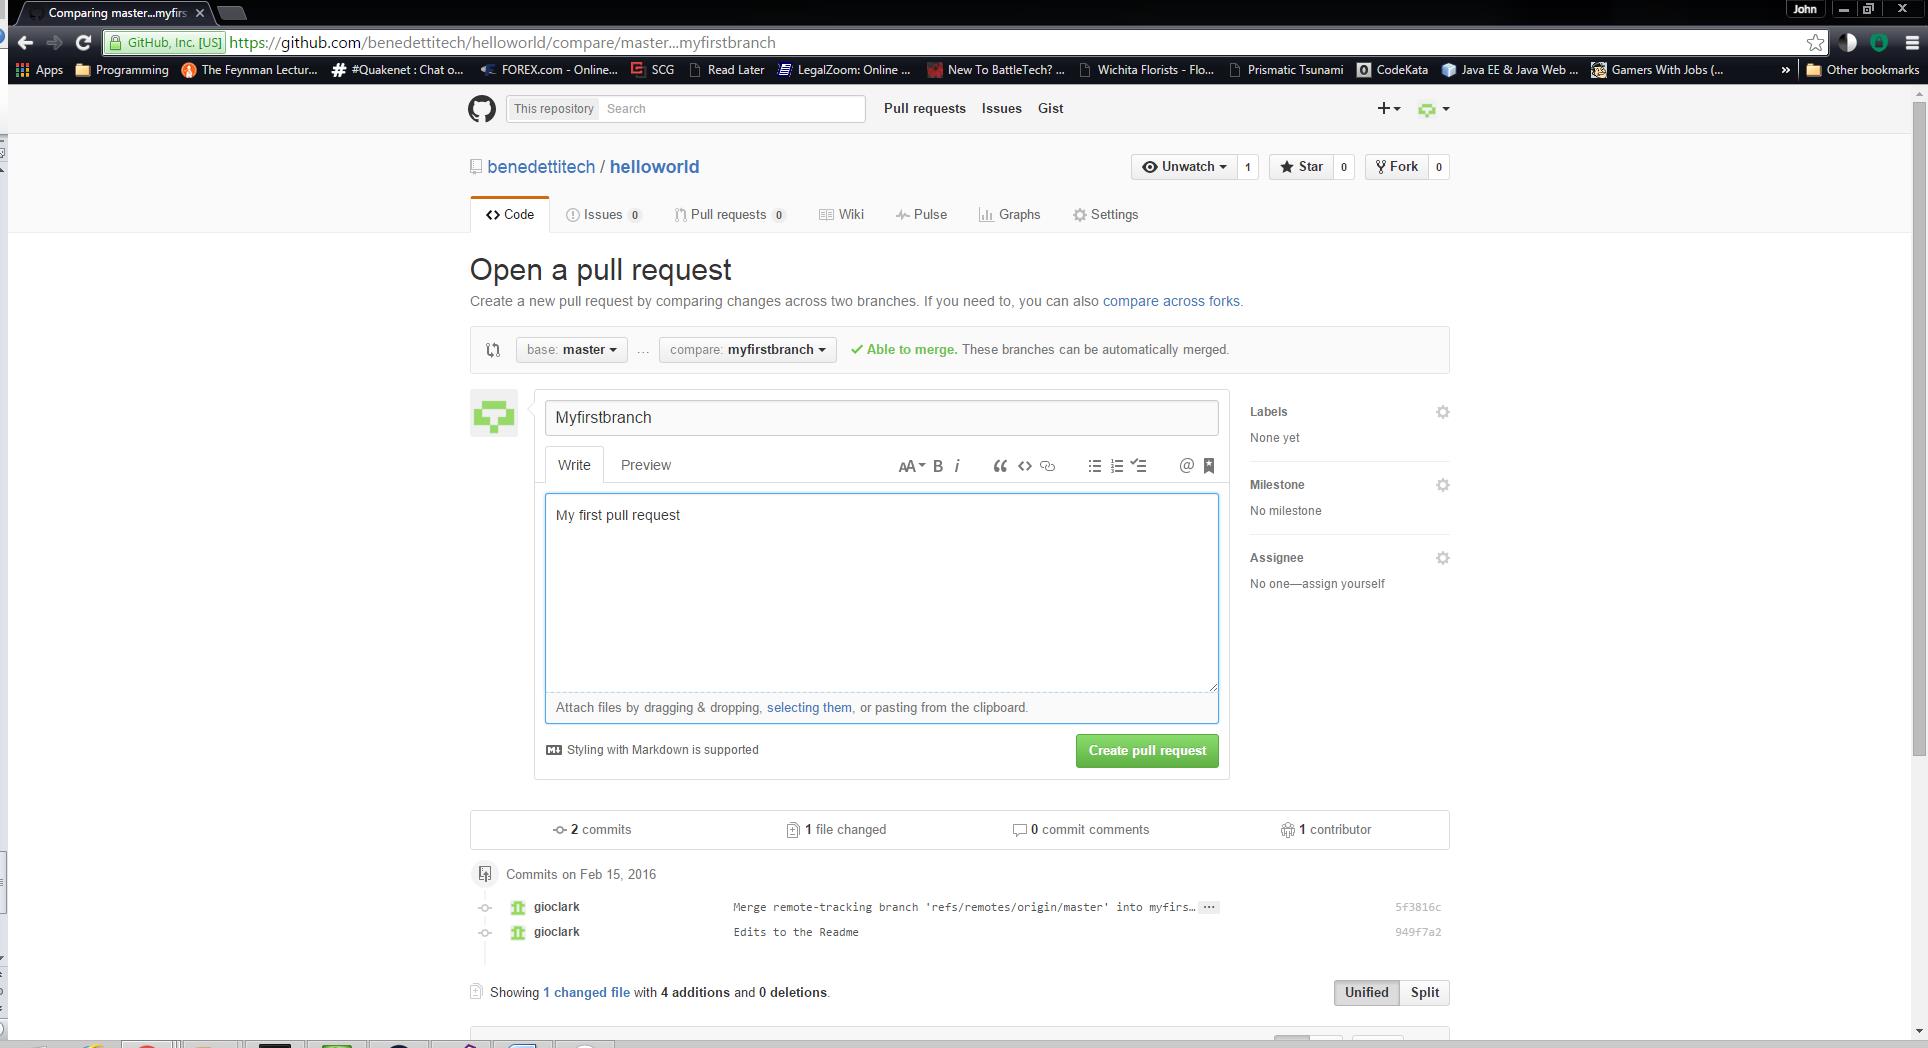Open the AA text size dropdown

[911, 466]
